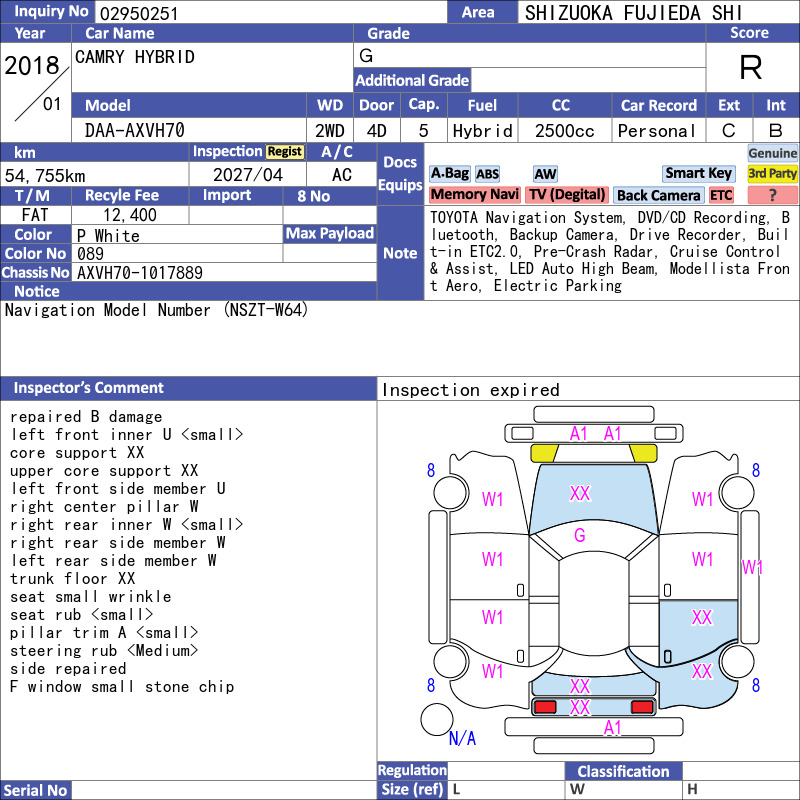Click the note about TOYOTA Navigation System
This screenshot has width=800, height=800.
click(x=610, y=252)
